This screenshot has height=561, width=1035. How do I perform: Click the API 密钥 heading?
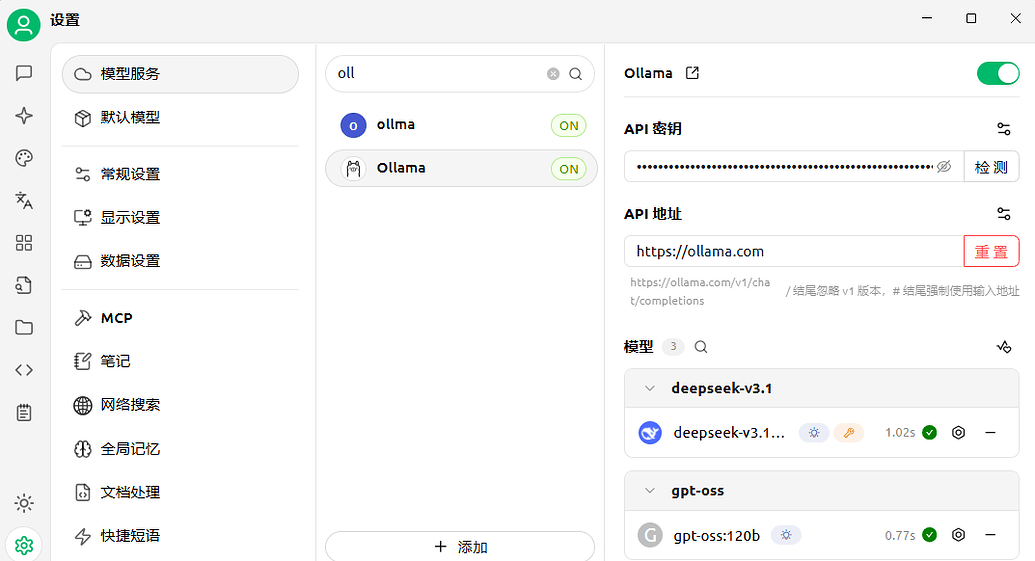653,129
